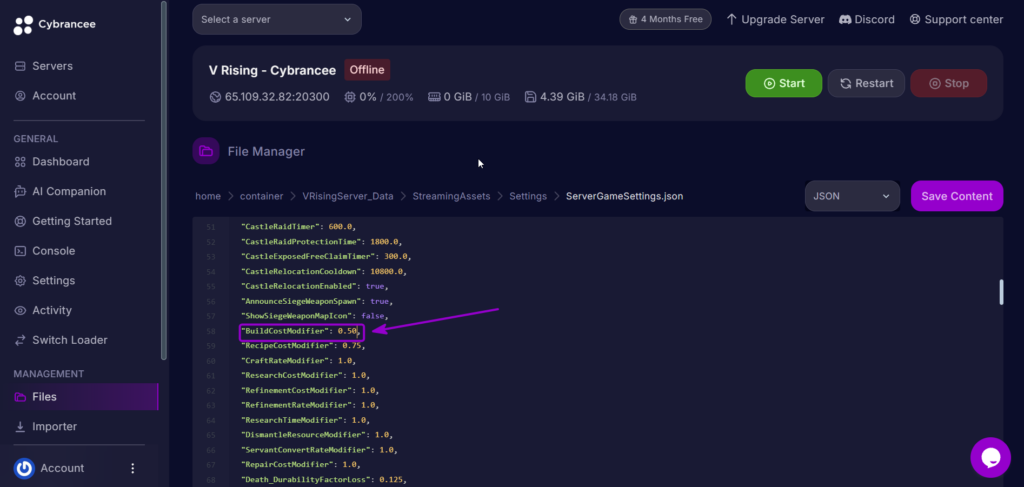This screenshot has width=1024, height=487.
Task: Open the Support center link
Action: point(956,20)
